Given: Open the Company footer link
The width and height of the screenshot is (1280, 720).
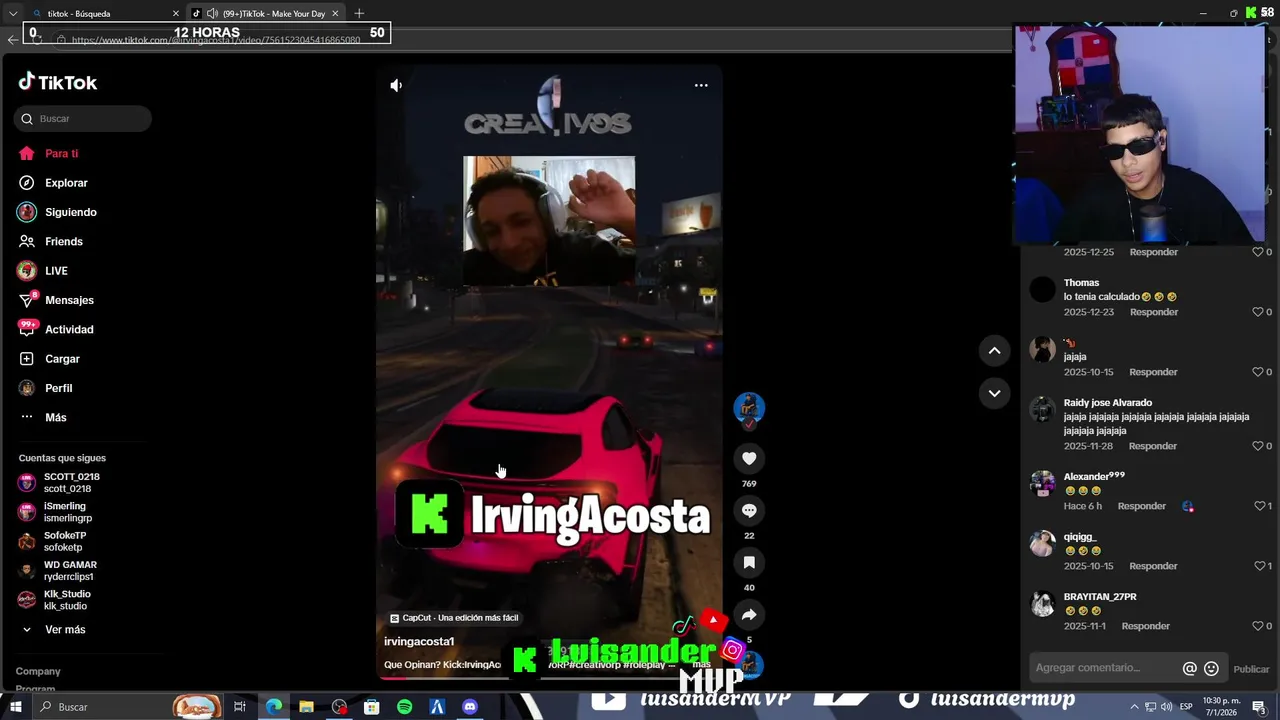Looking at the screenshot, I should coord(38,671).
